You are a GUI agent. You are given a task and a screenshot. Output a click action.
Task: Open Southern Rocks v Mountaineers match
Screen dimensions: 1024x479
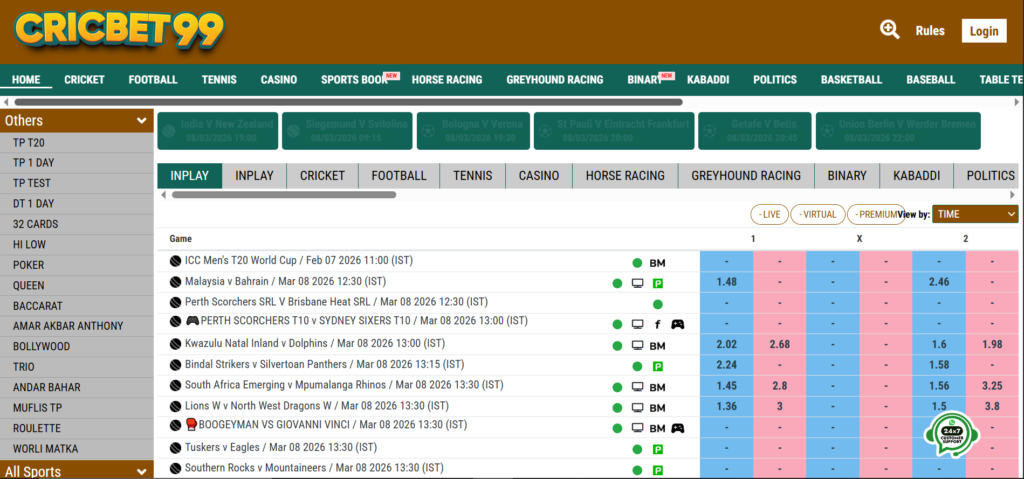tap(314, 468)
